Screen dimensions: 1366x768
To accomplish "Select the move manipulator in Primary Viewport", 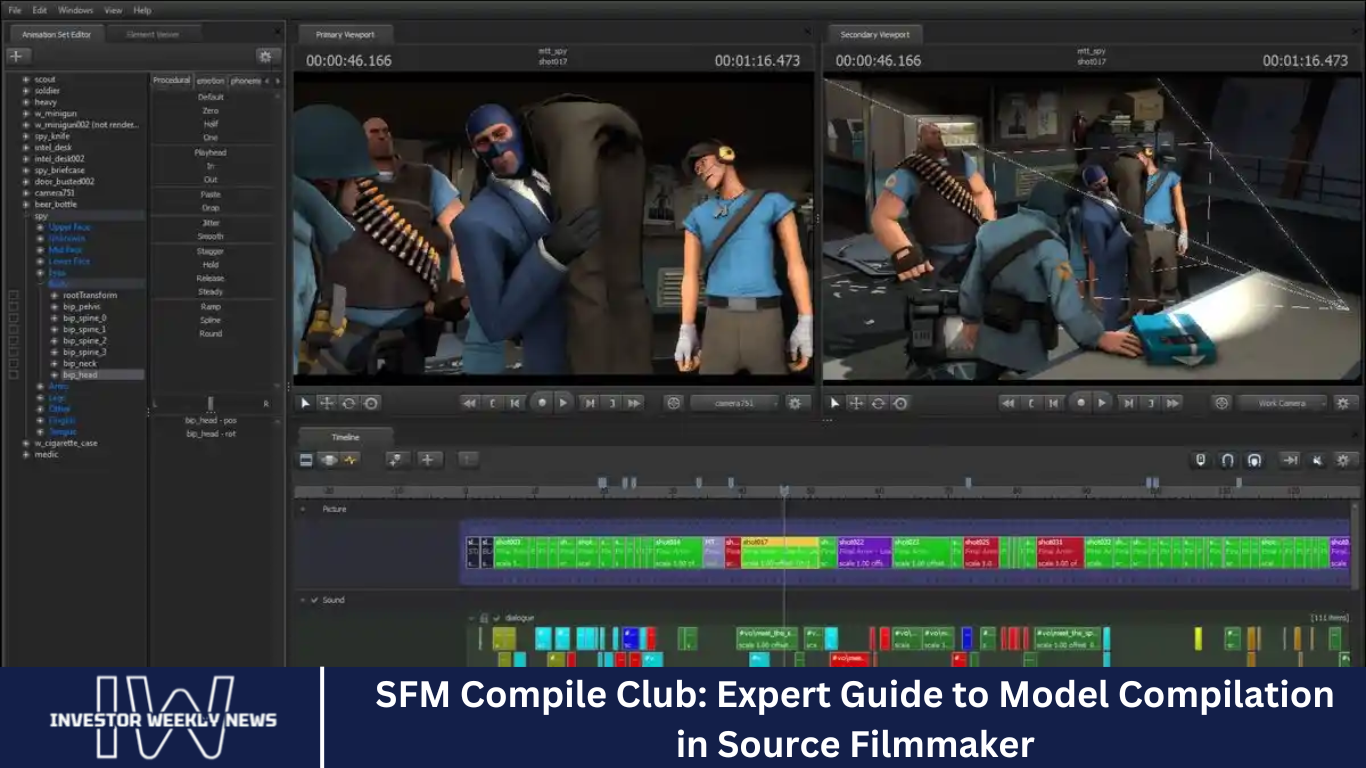I will coord(326,403).
